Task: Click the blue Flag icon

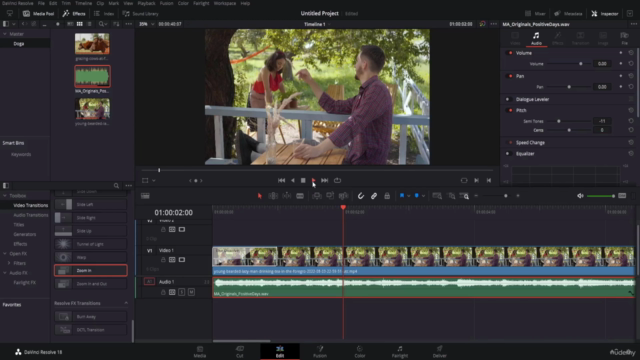Action: tap(402, 196)
